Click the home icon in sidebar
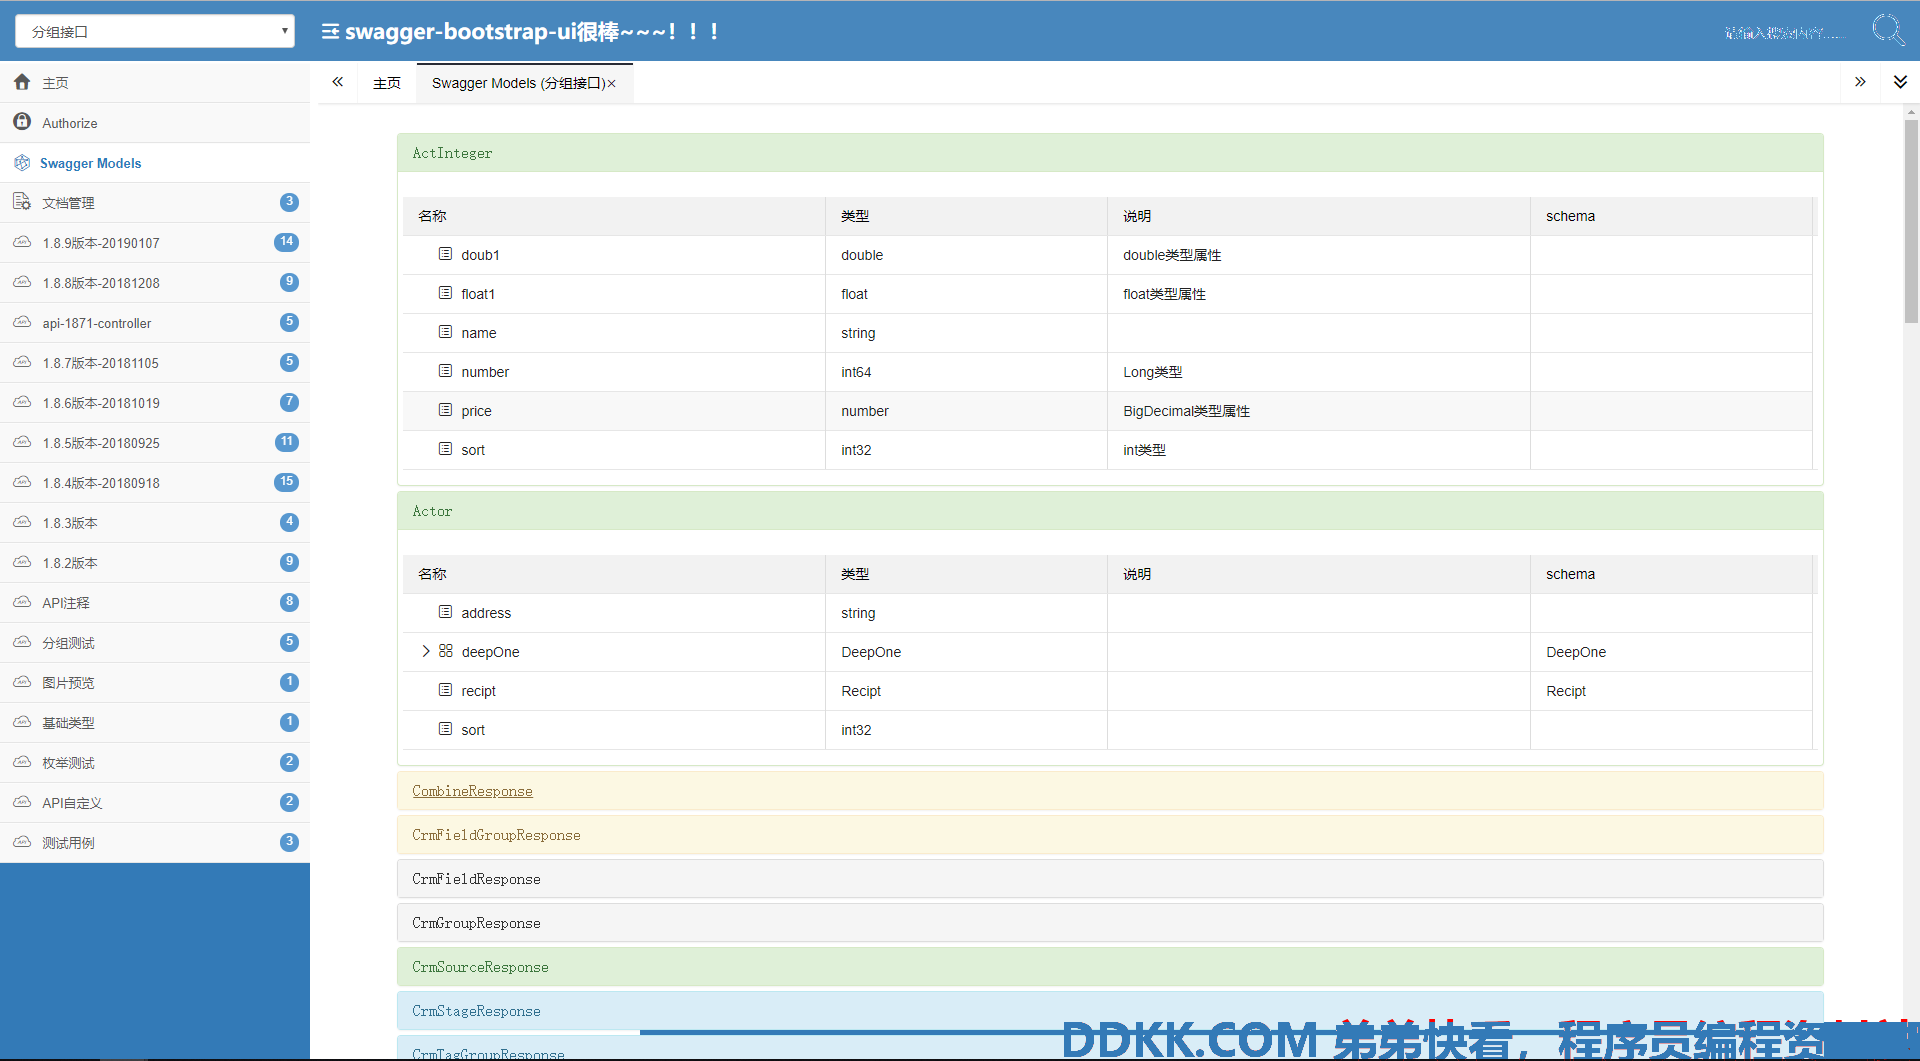The height and width of the screenshot is (1061, 1920). [22, 82]
